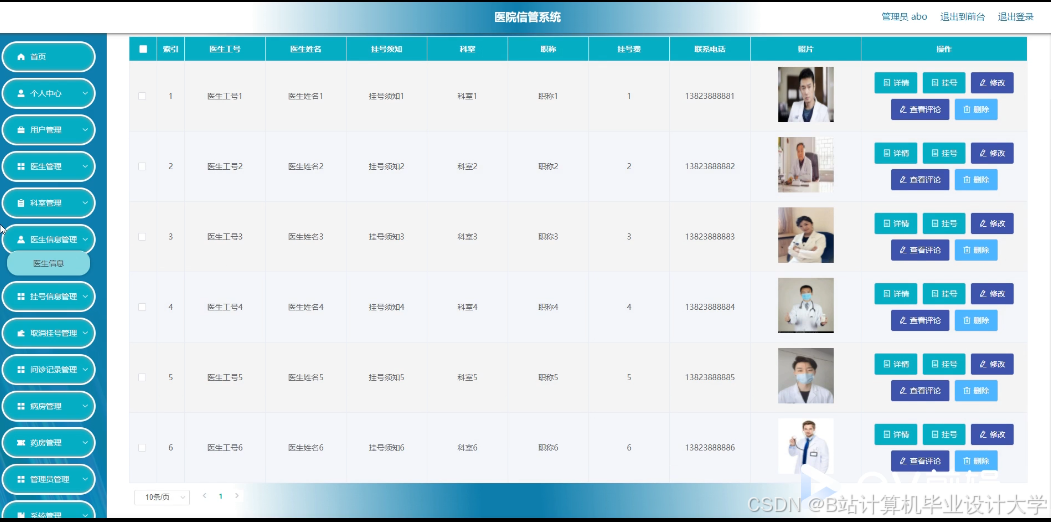Open the 首页 menu item
1051x522 pixels.
(48, 57)
